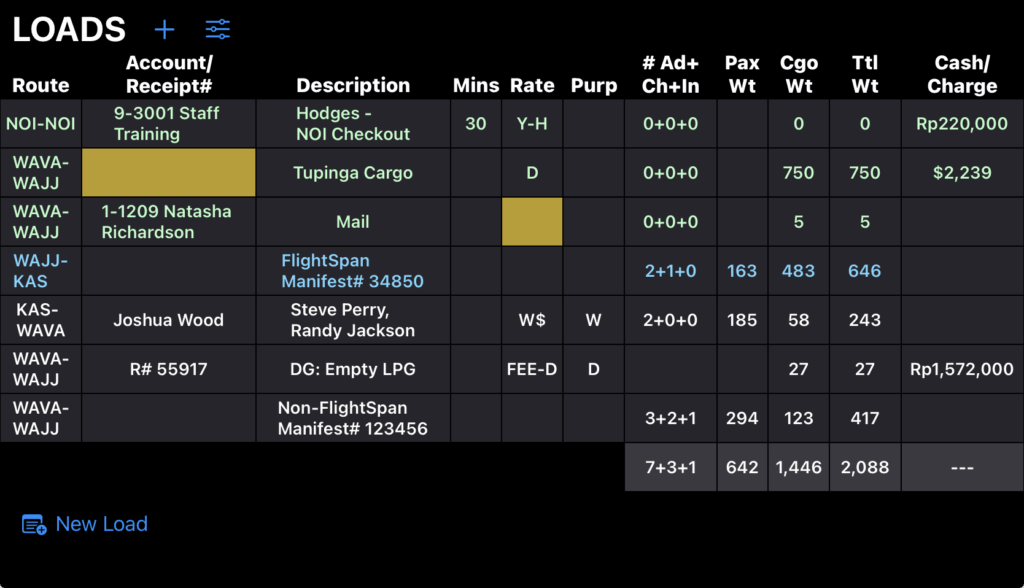Select Non-FlightSpan Manifest# 123456 row
The height and width of the screenshot is (588, 1024).
pyautogui.click(x=353, y=418)
